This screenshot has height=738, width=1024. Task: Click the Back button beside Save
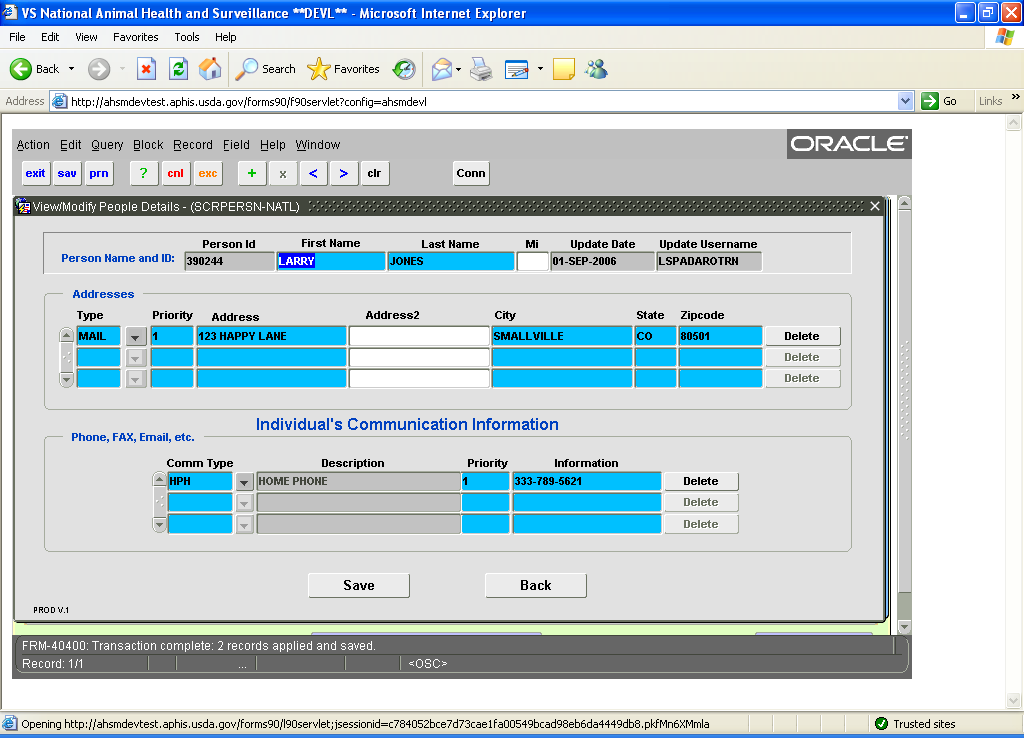coord(535,585)
